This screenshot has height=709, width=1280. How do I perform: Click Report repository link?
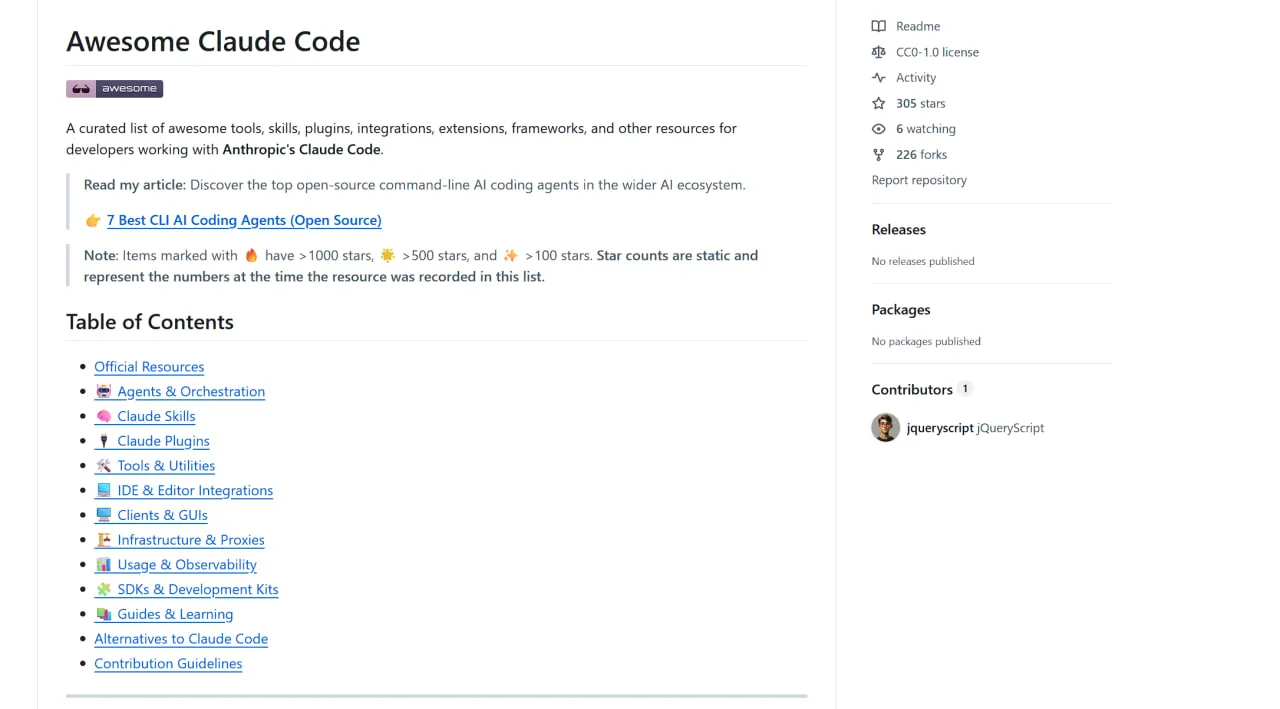(x=919, y=180)
